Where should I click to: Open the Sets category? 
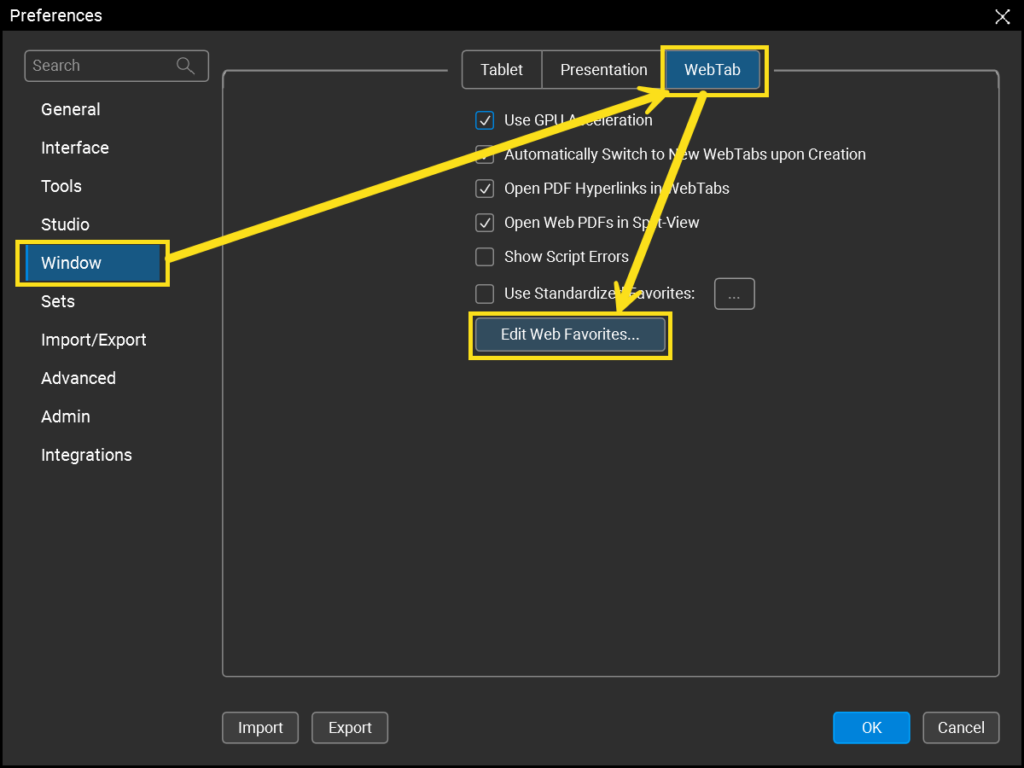[58, 301]
